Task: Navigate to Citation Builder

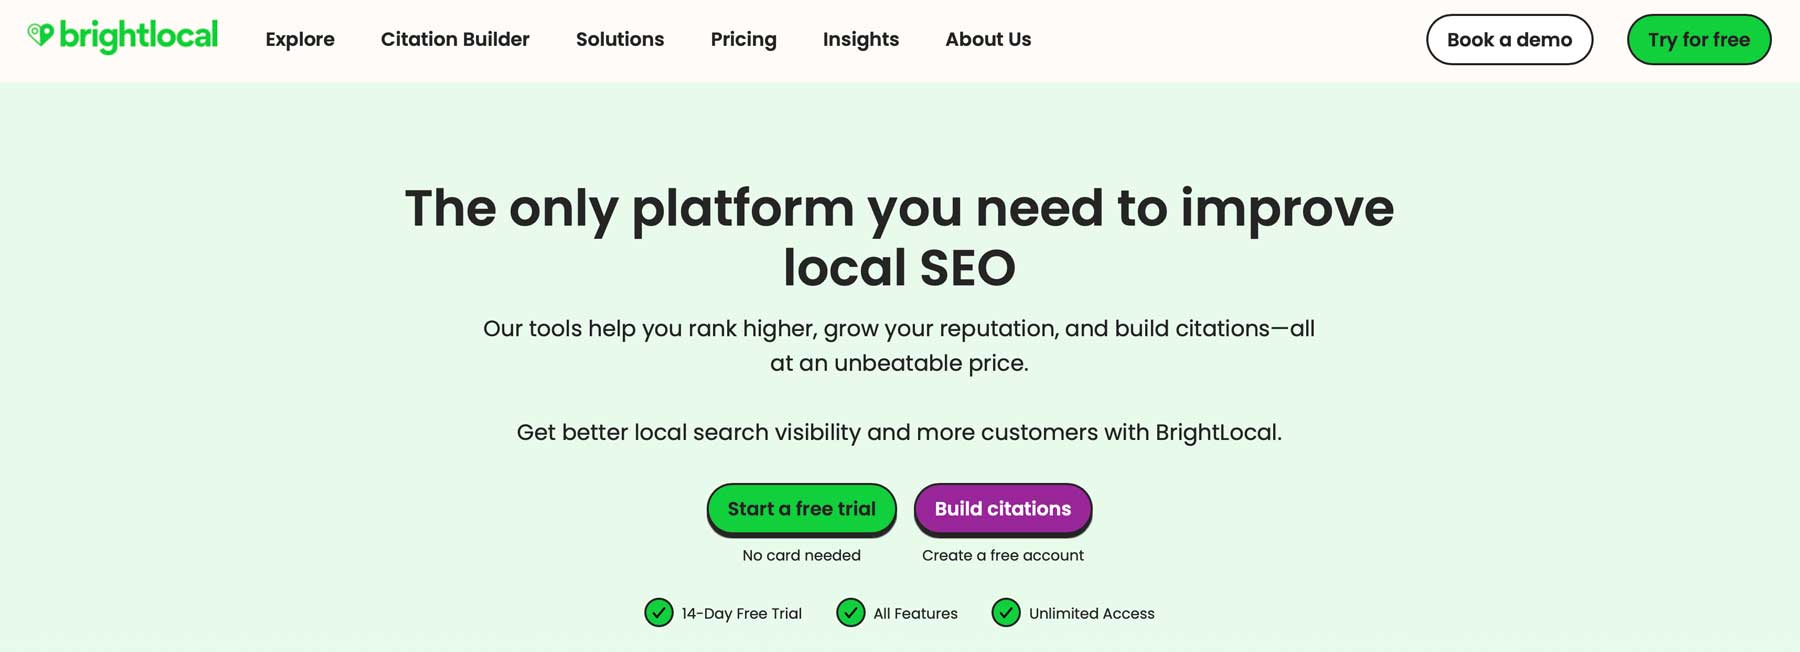Action: (454, 39)
